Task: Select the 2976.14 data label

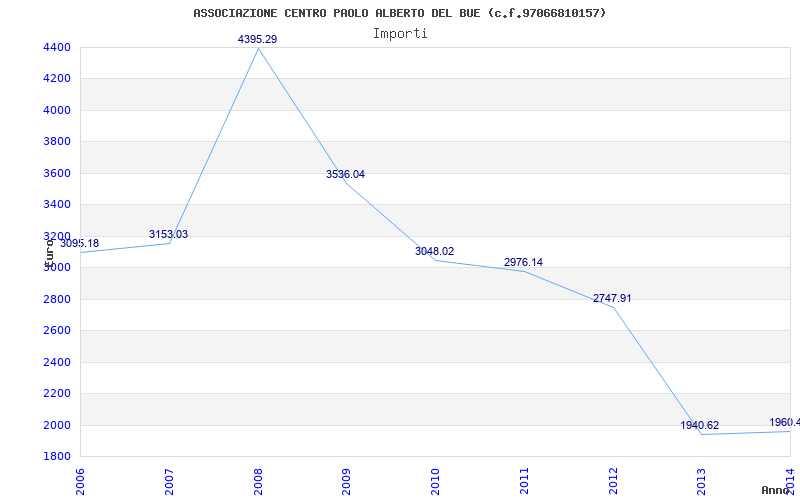Action: [x=523, y=263]
